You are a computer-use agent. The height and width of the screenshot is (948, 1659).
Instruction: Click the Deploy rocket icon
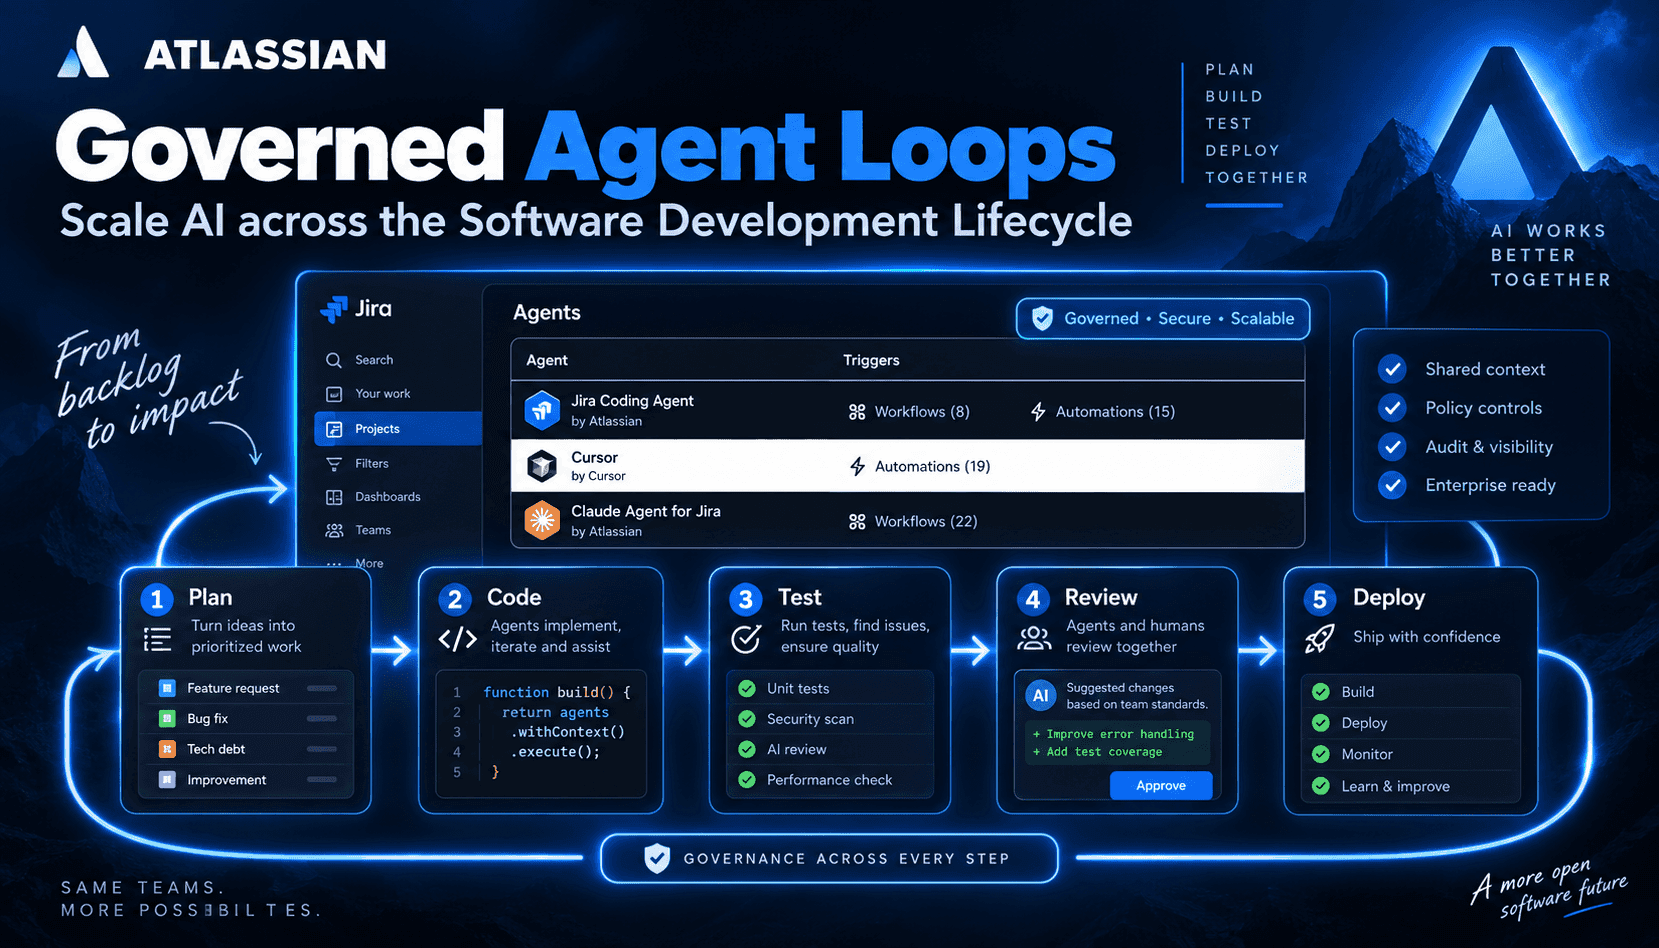tap(1320, 638)
